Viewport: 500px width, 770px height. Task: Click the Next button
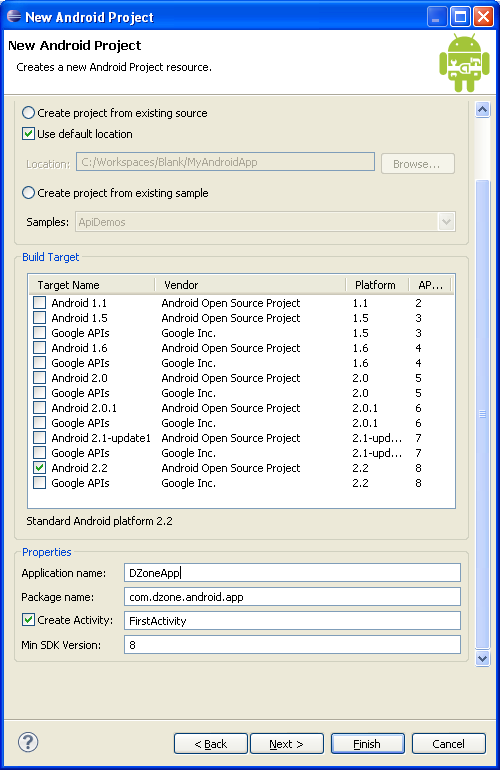[287, 743]
